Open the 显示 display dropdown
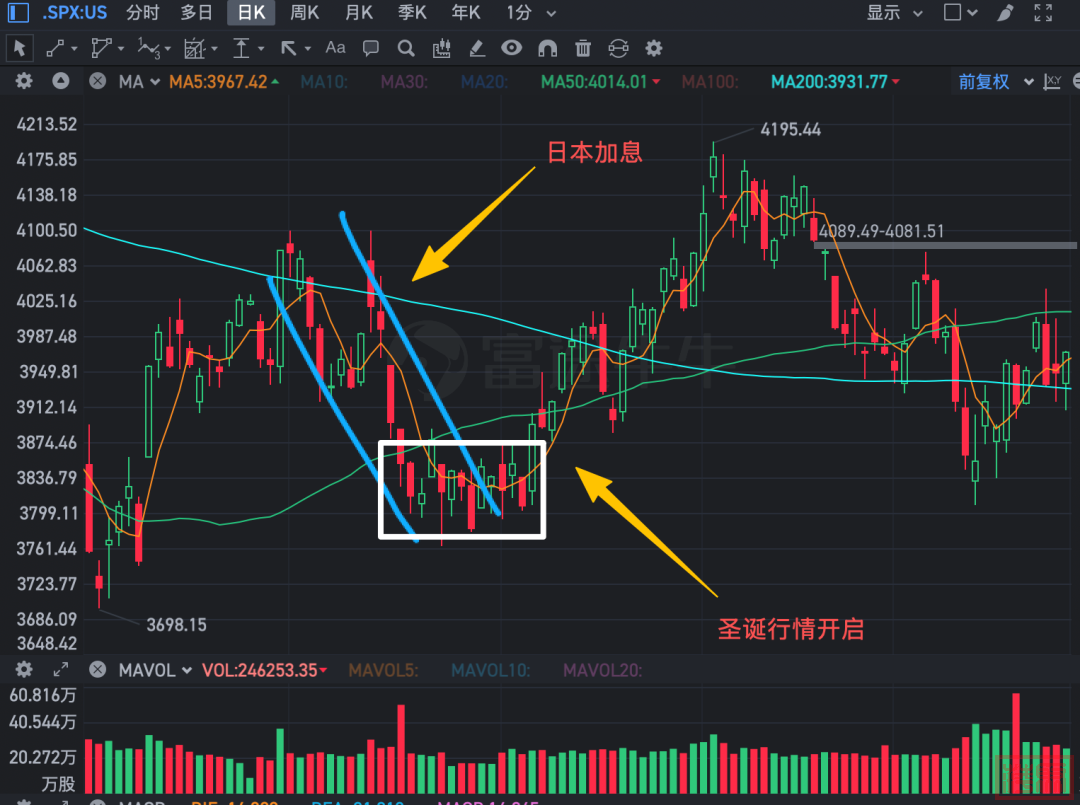The width and height of the screenshot is (1080, 805). (890, 13)
